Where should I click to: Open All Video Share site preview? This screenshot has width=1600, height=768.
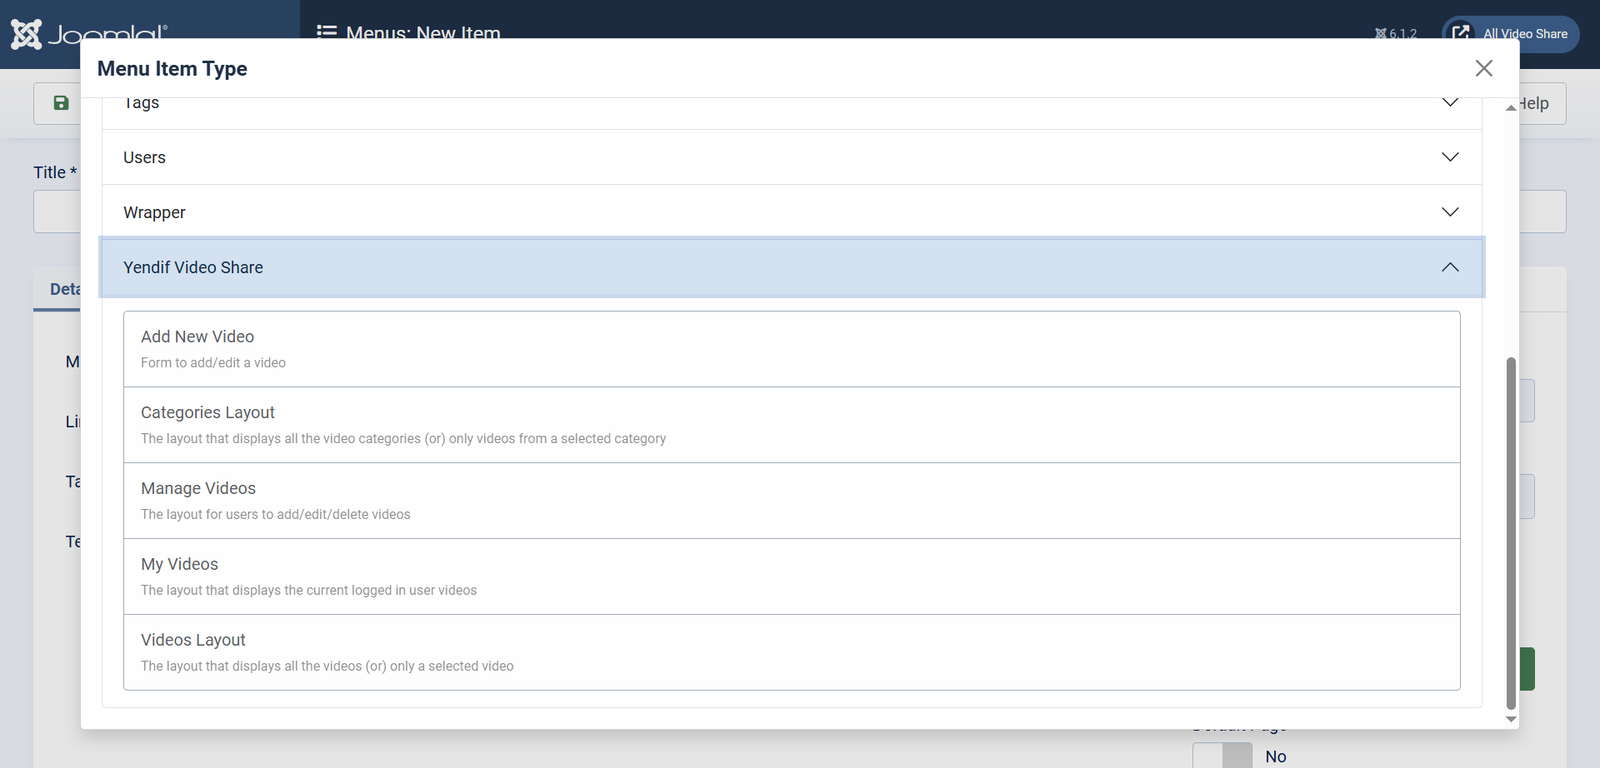click(1511, 34)
